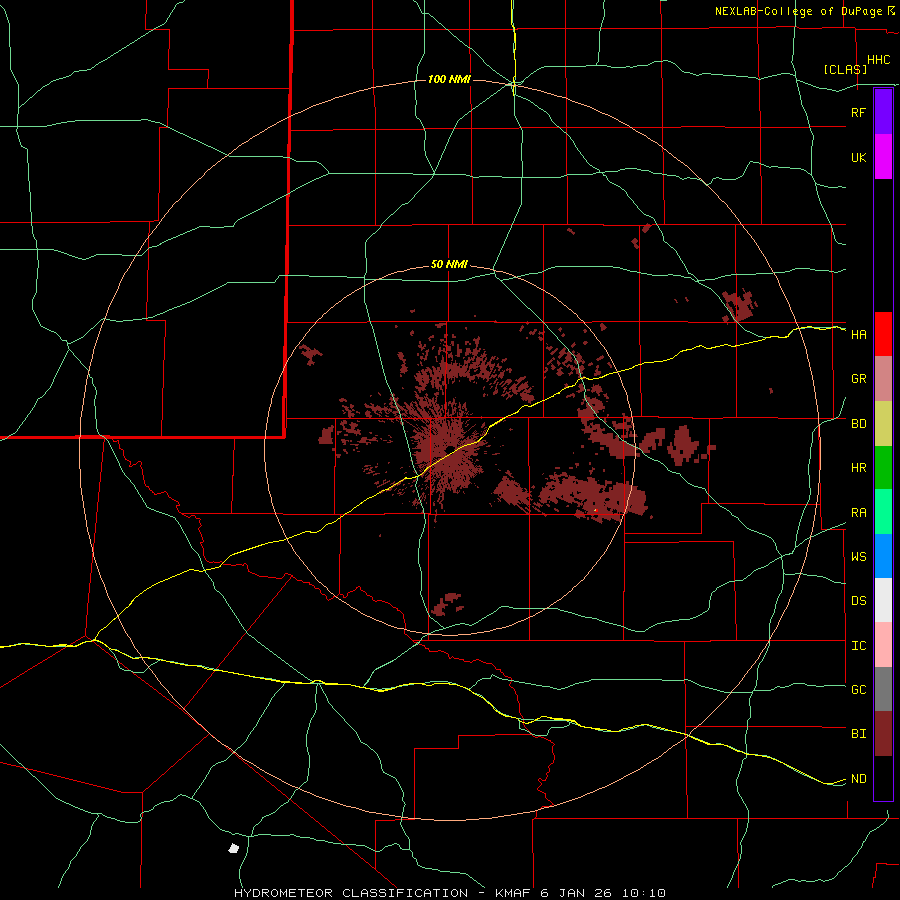900x900 pixels.
Task: Click the 10:10 timestamp in caption
Action: pos(646,893)
